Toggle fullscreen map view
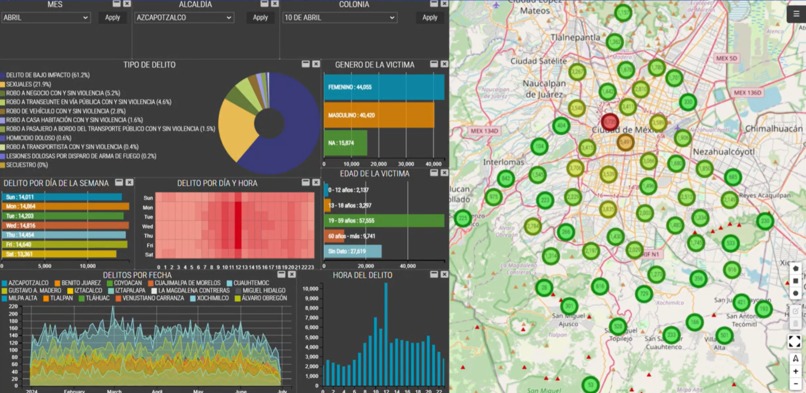Image resolution: width=806 pixels, height=393 pixels. click(x=795, y=342)
